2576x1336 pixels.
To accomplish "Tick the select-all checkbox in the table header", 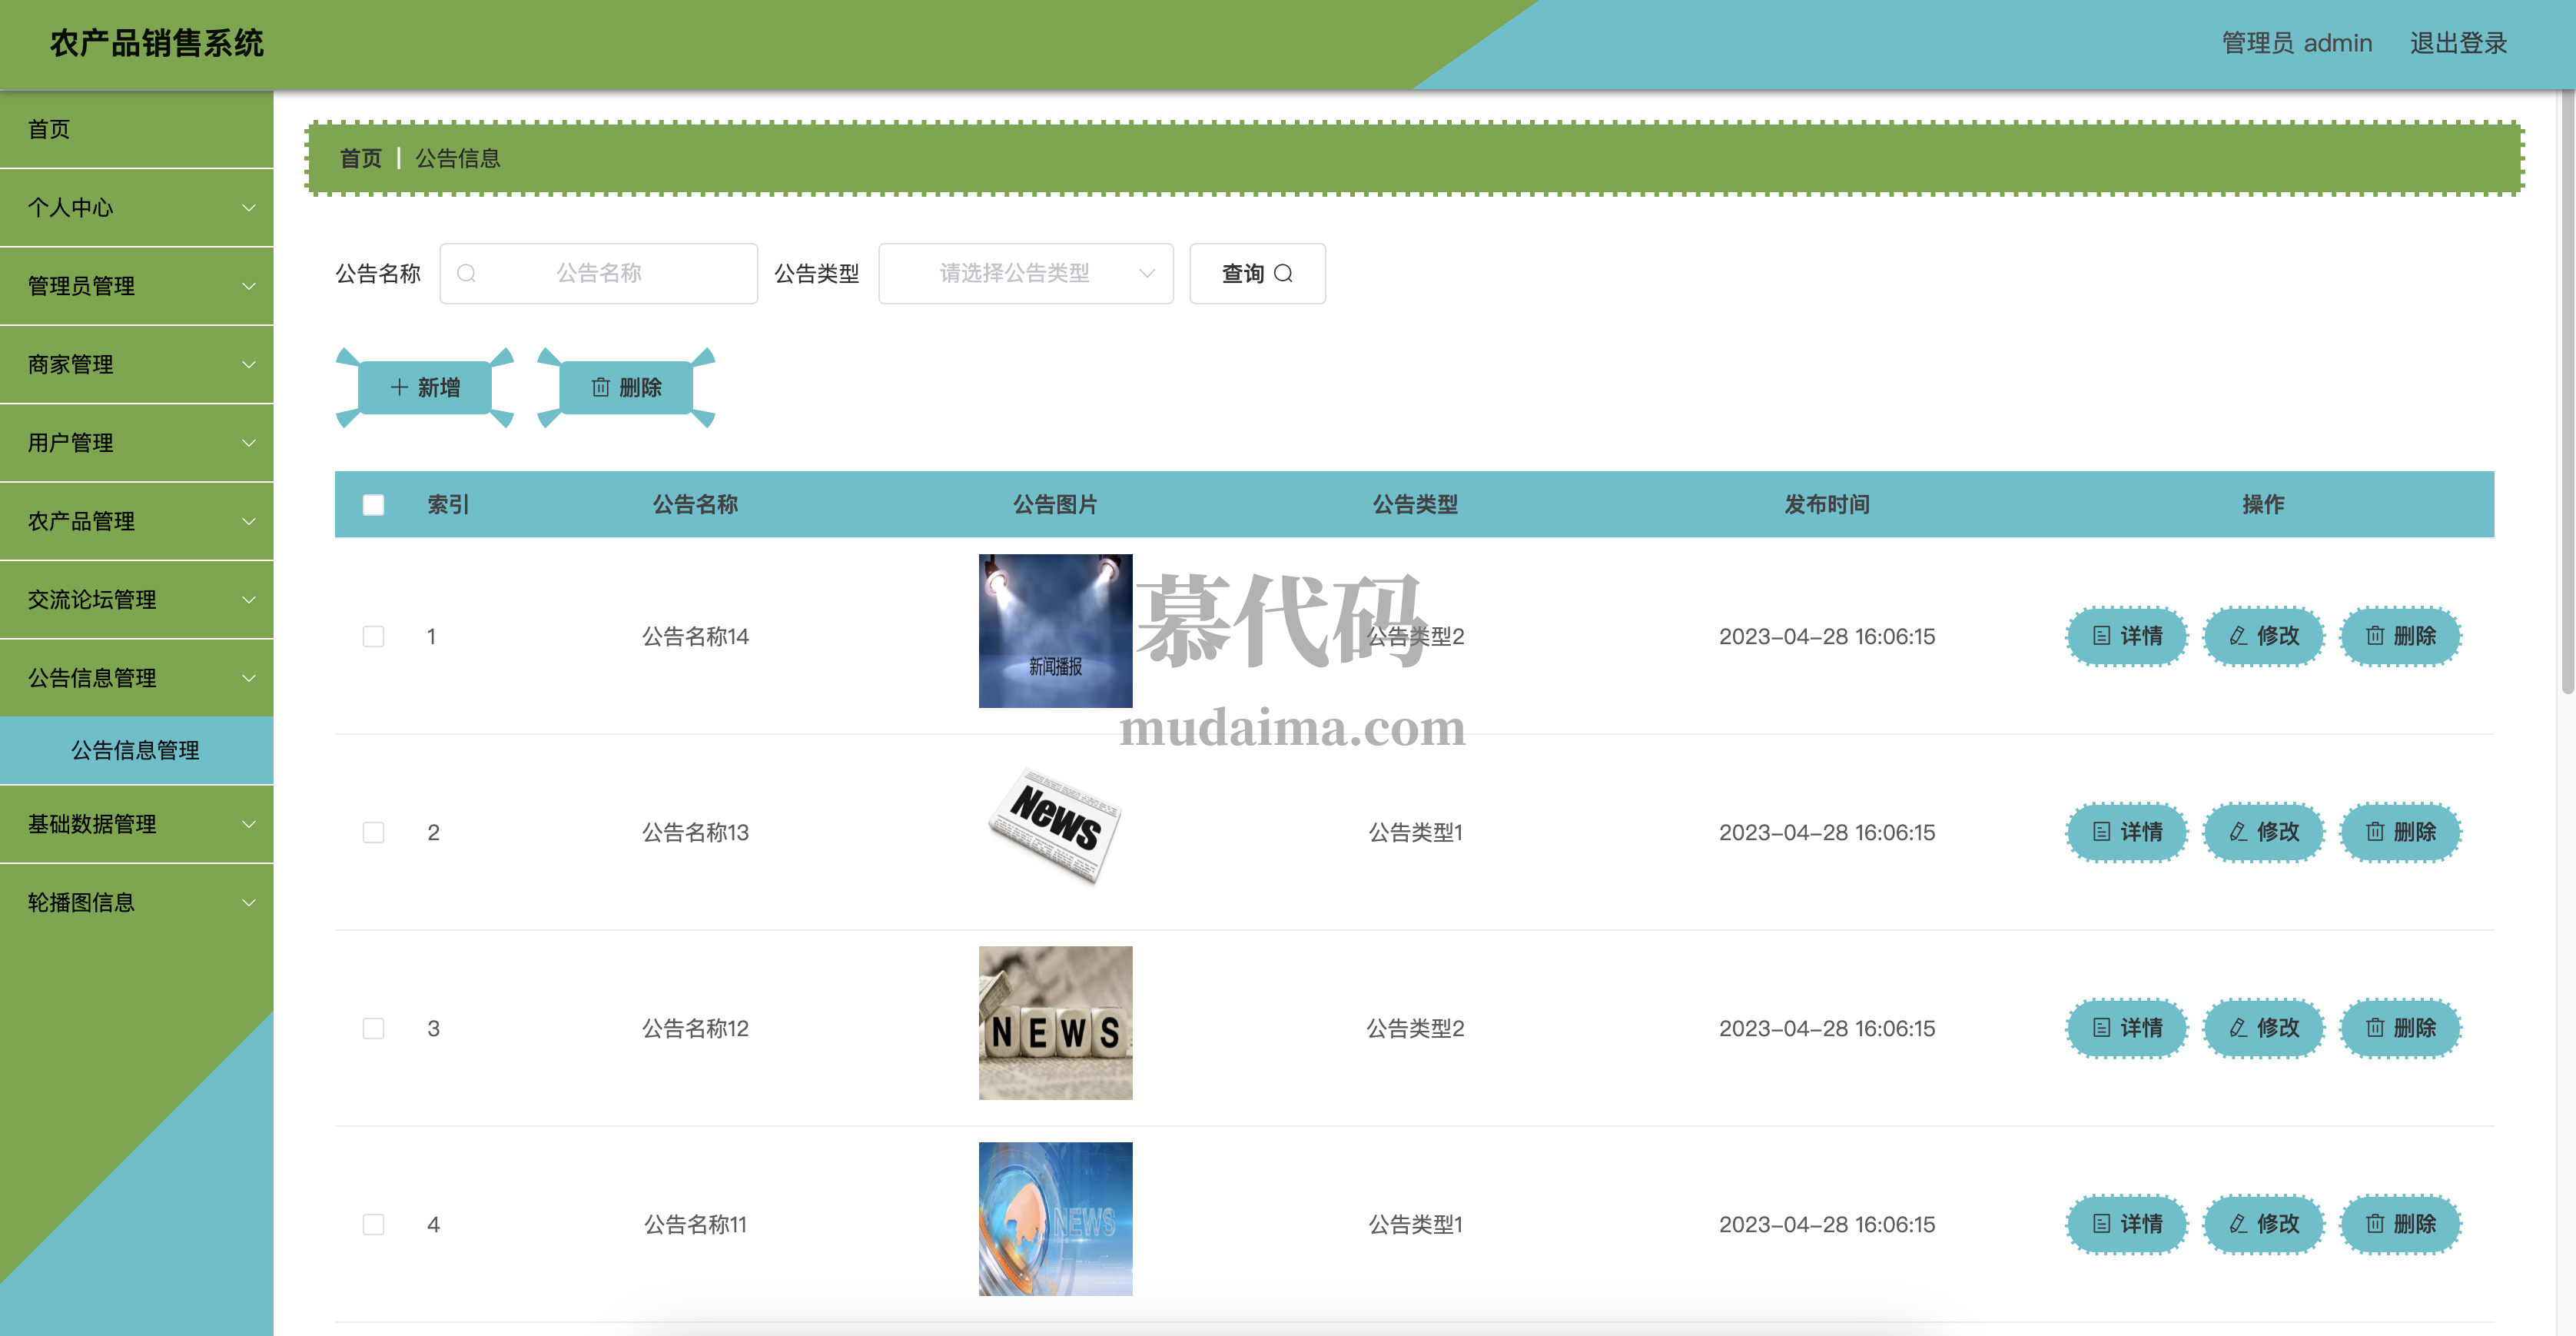I will pos(373,505).
